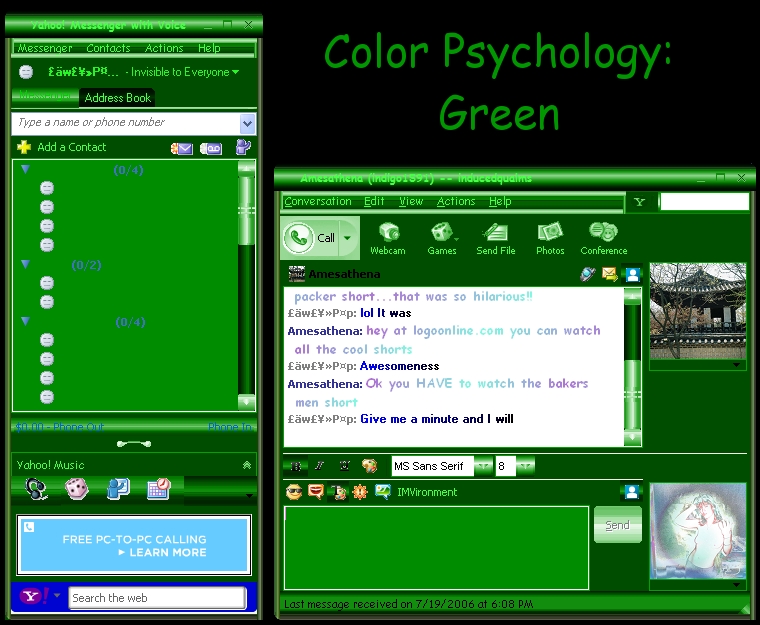Image resolution: width=760 pixels, height=625 pixels.
Task: Click the Yahoo! logo search button
Action: click(34, 596)
